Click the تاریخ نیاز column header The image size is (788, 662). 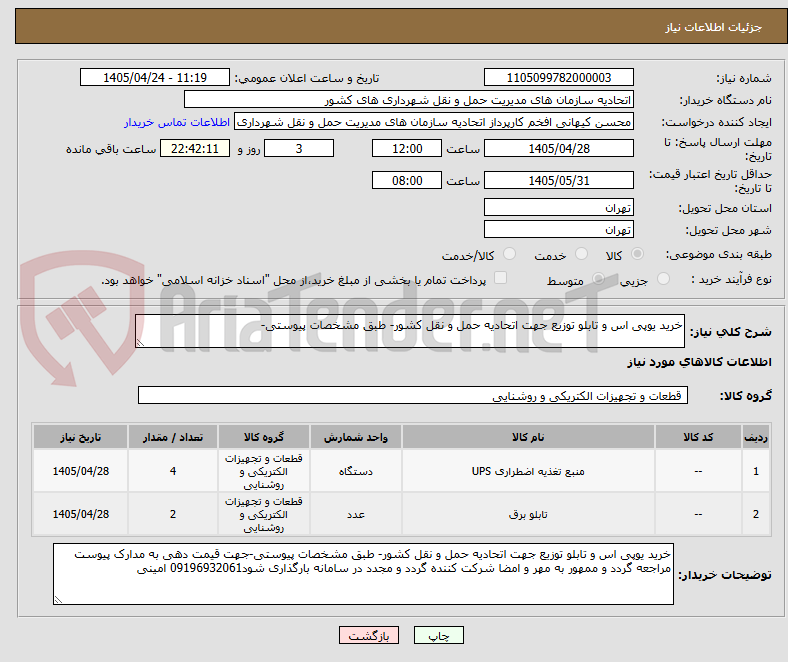point(80,437)
